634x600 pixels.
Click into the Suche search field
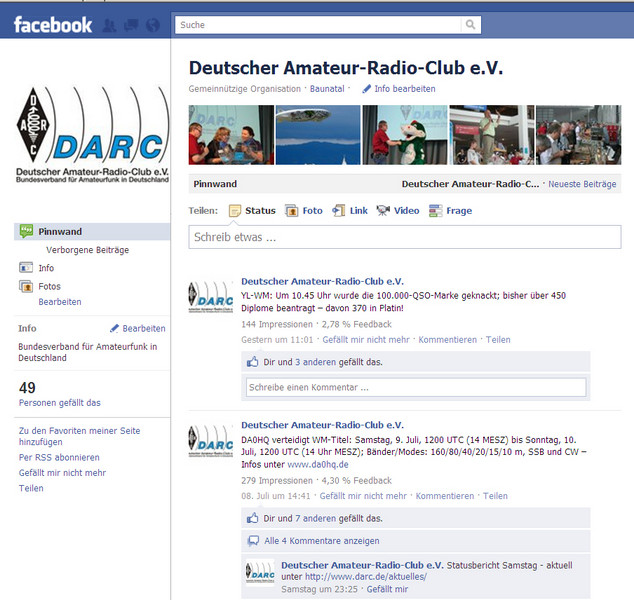tap(318, 25)
